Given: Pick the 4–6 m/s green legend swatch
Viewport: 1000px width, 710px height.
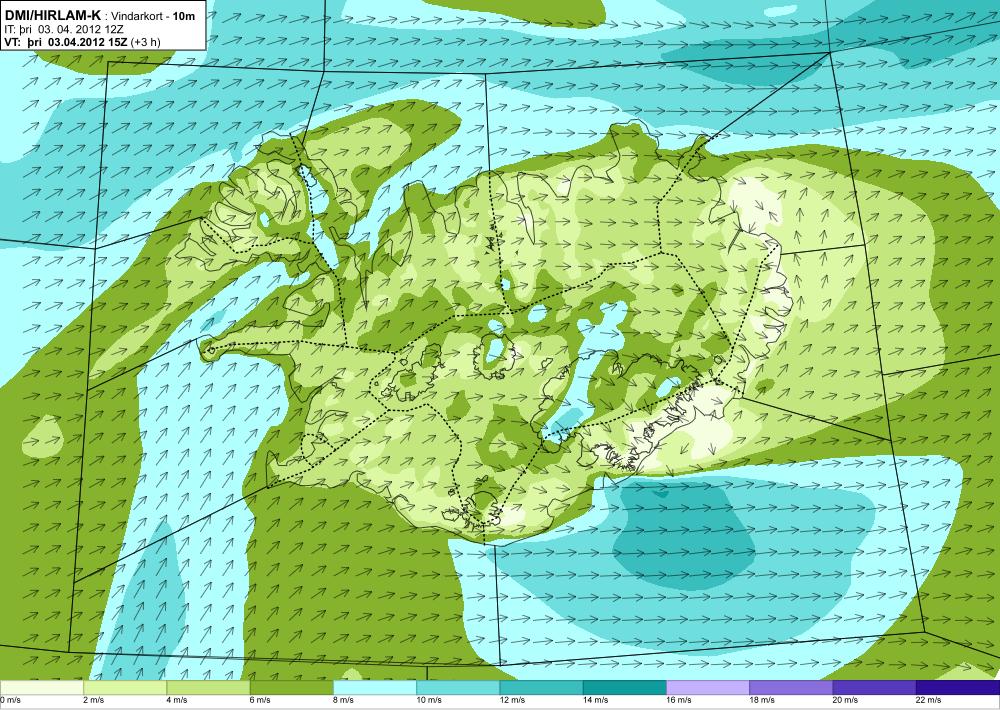Looking at the screenshot, I should pos(208,688).
